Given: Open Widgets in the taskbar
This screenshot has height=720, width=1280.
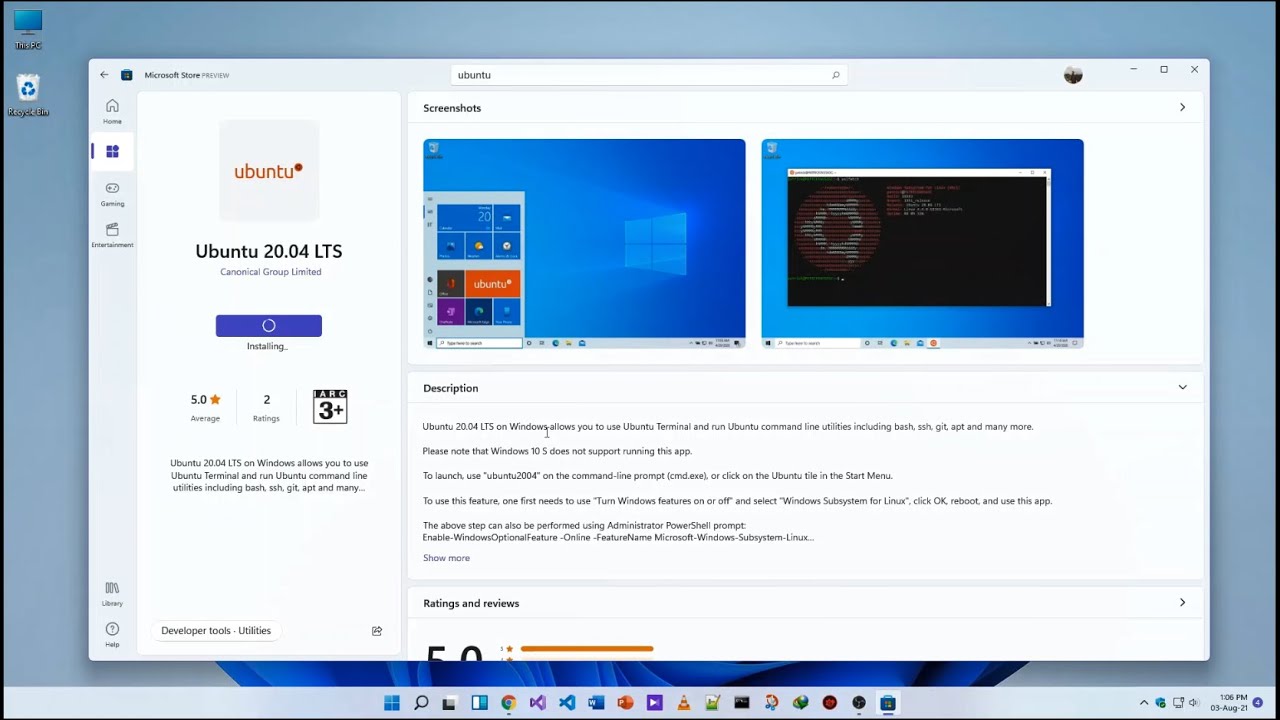Looking at the screenshot, I should [479, 703].
